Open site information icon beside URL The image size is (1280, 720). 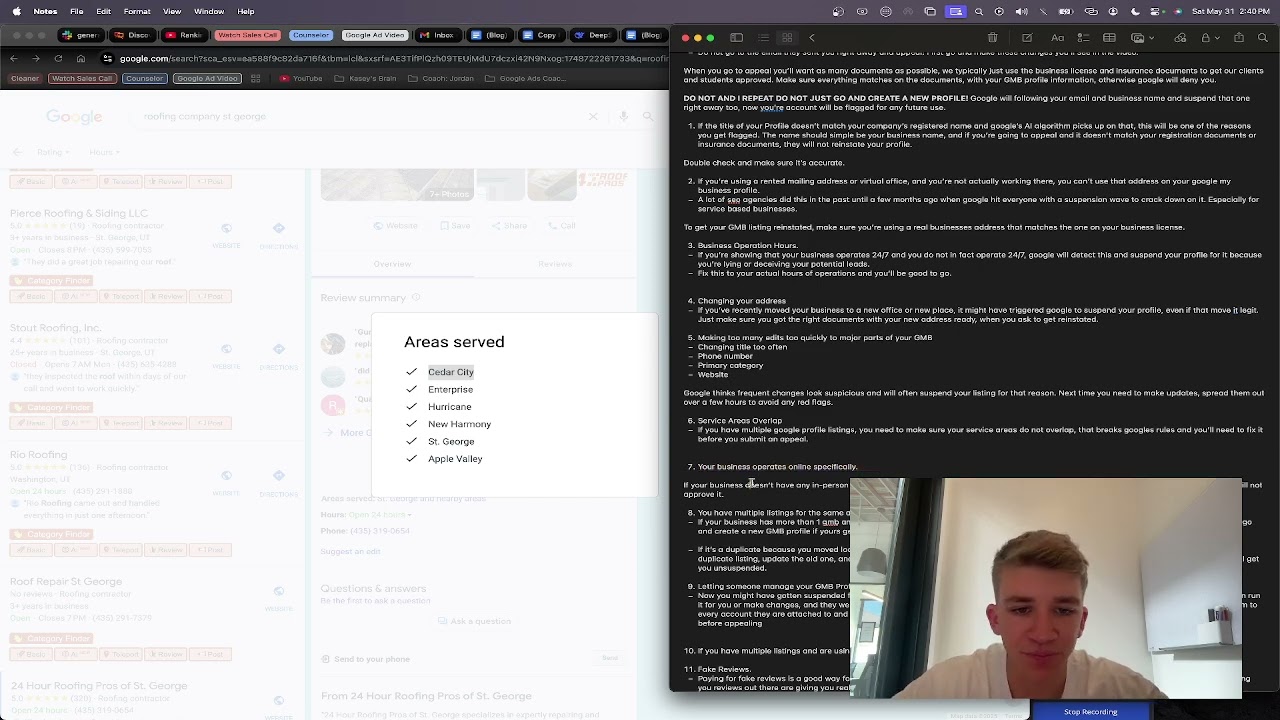[x=108, y=59]
